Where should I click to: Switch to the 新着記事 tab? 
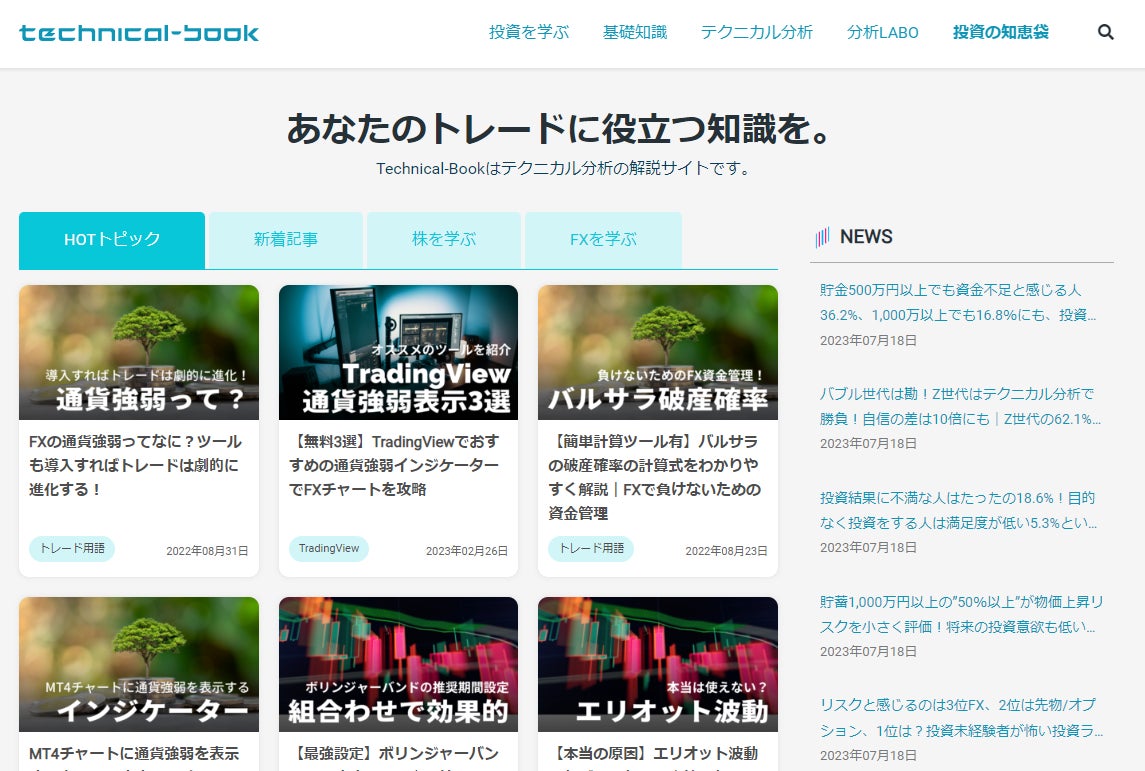pos(286,240)
